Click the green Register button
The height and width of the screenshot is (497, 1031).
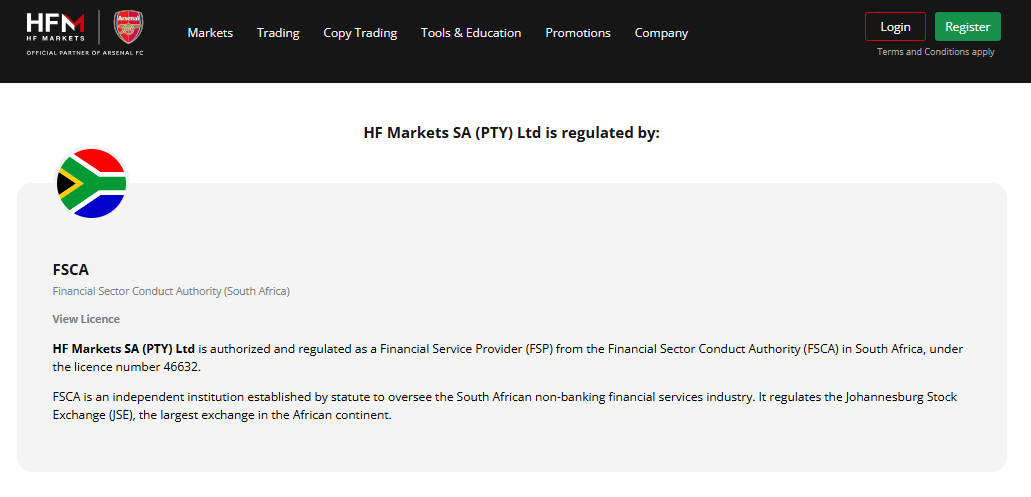pyautogui.click(x=968, y=27)
